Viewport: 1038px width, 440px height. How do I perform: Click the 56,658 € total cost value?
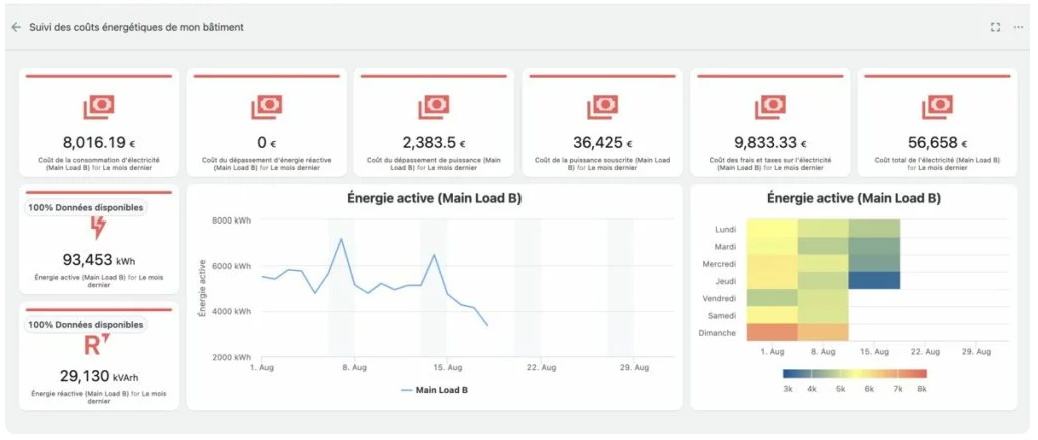[937, 142]
